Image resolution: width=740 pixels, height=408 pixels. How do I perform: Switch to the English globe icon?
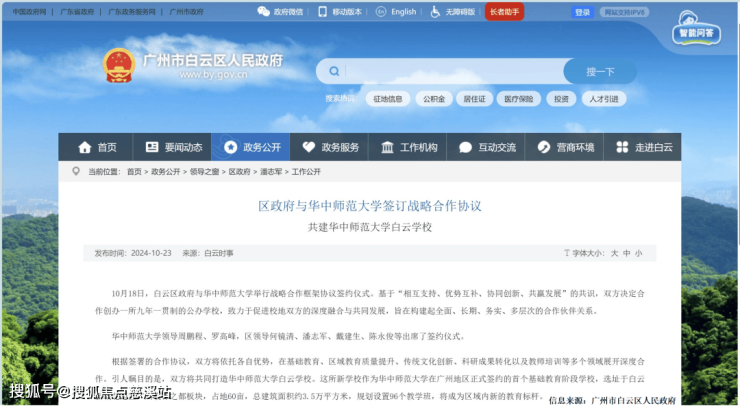(x=381, y=12)
